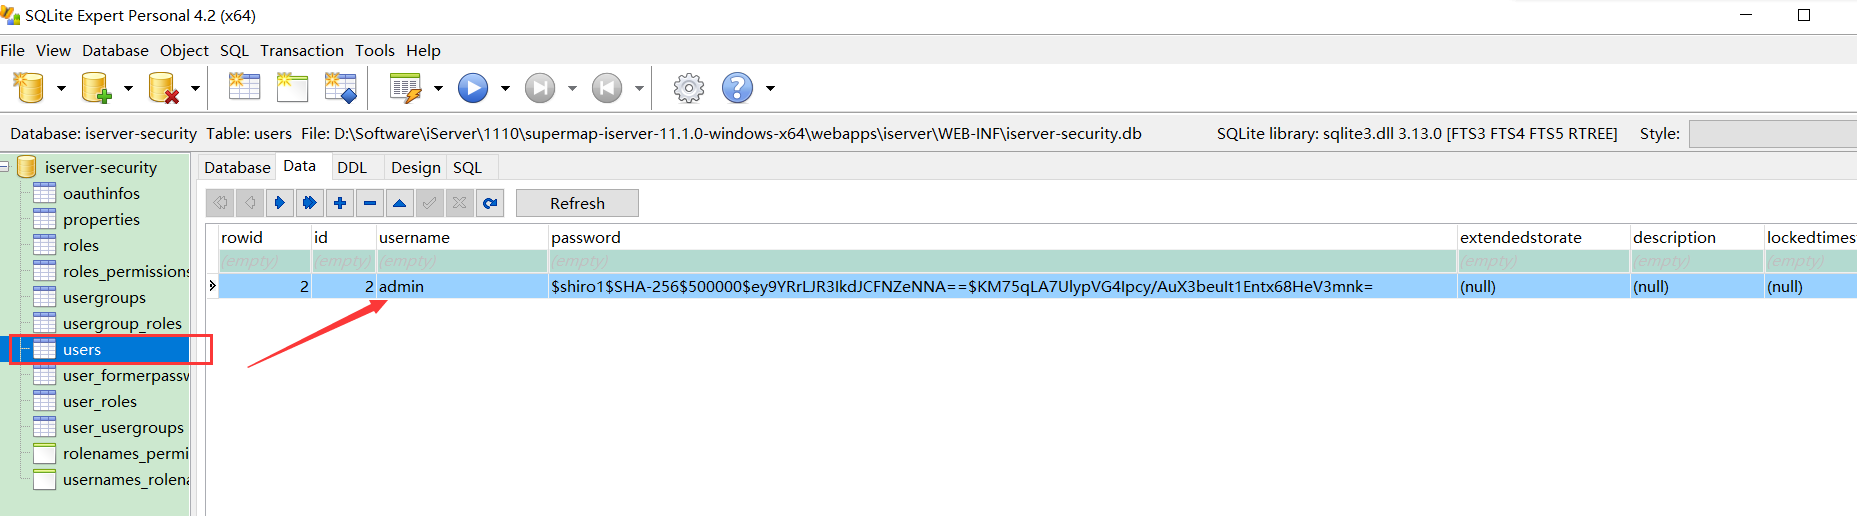The width and height of the screenshot is (1857, 516).
Task: Click the insert record plus button
Action: tap(340, 203)
